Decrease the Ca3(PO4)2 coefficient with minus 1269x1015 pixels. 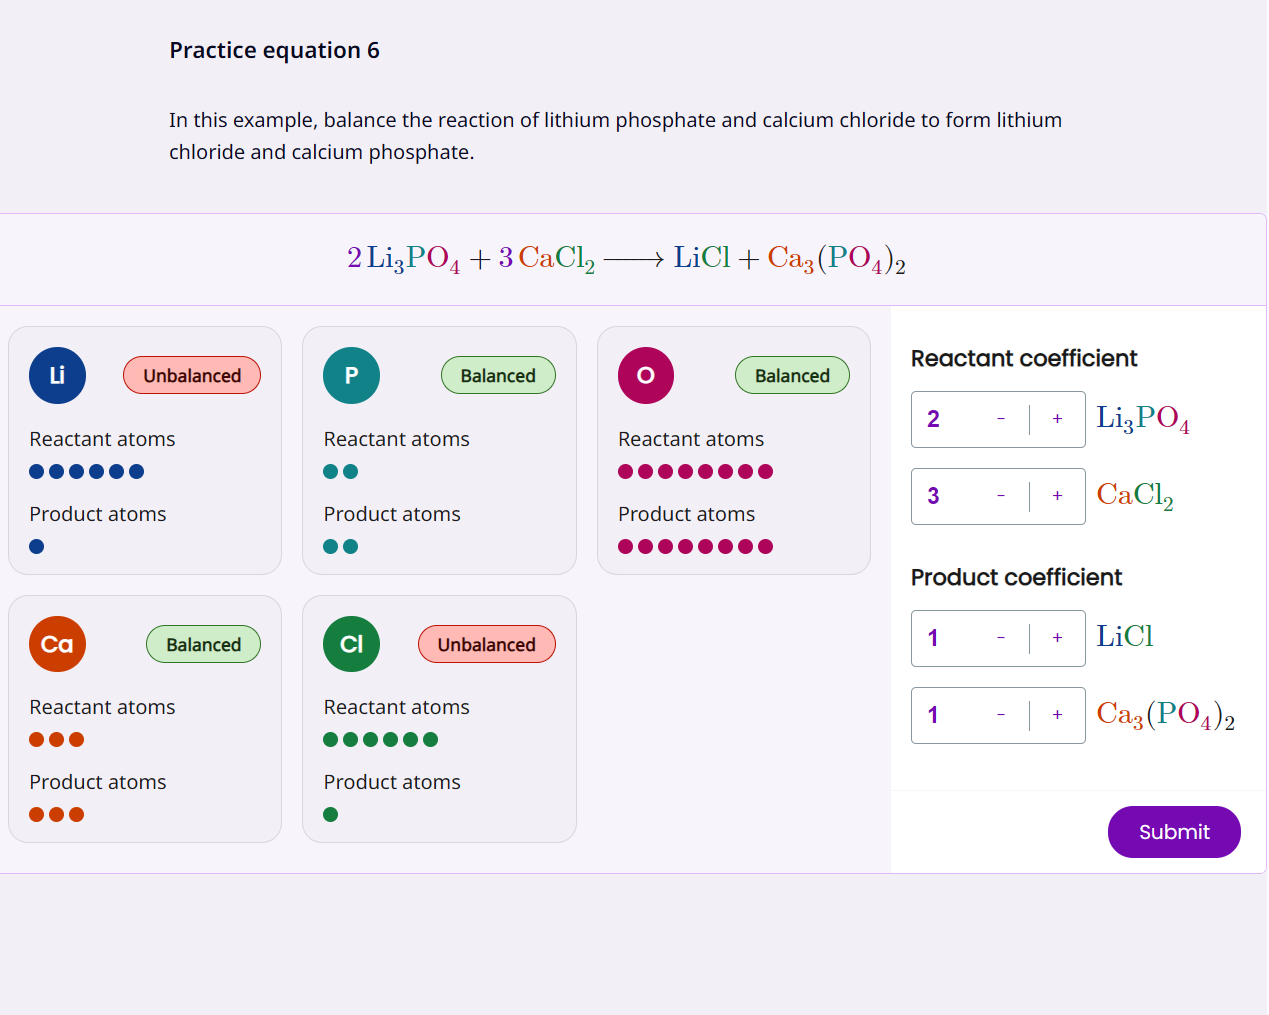1001,715
